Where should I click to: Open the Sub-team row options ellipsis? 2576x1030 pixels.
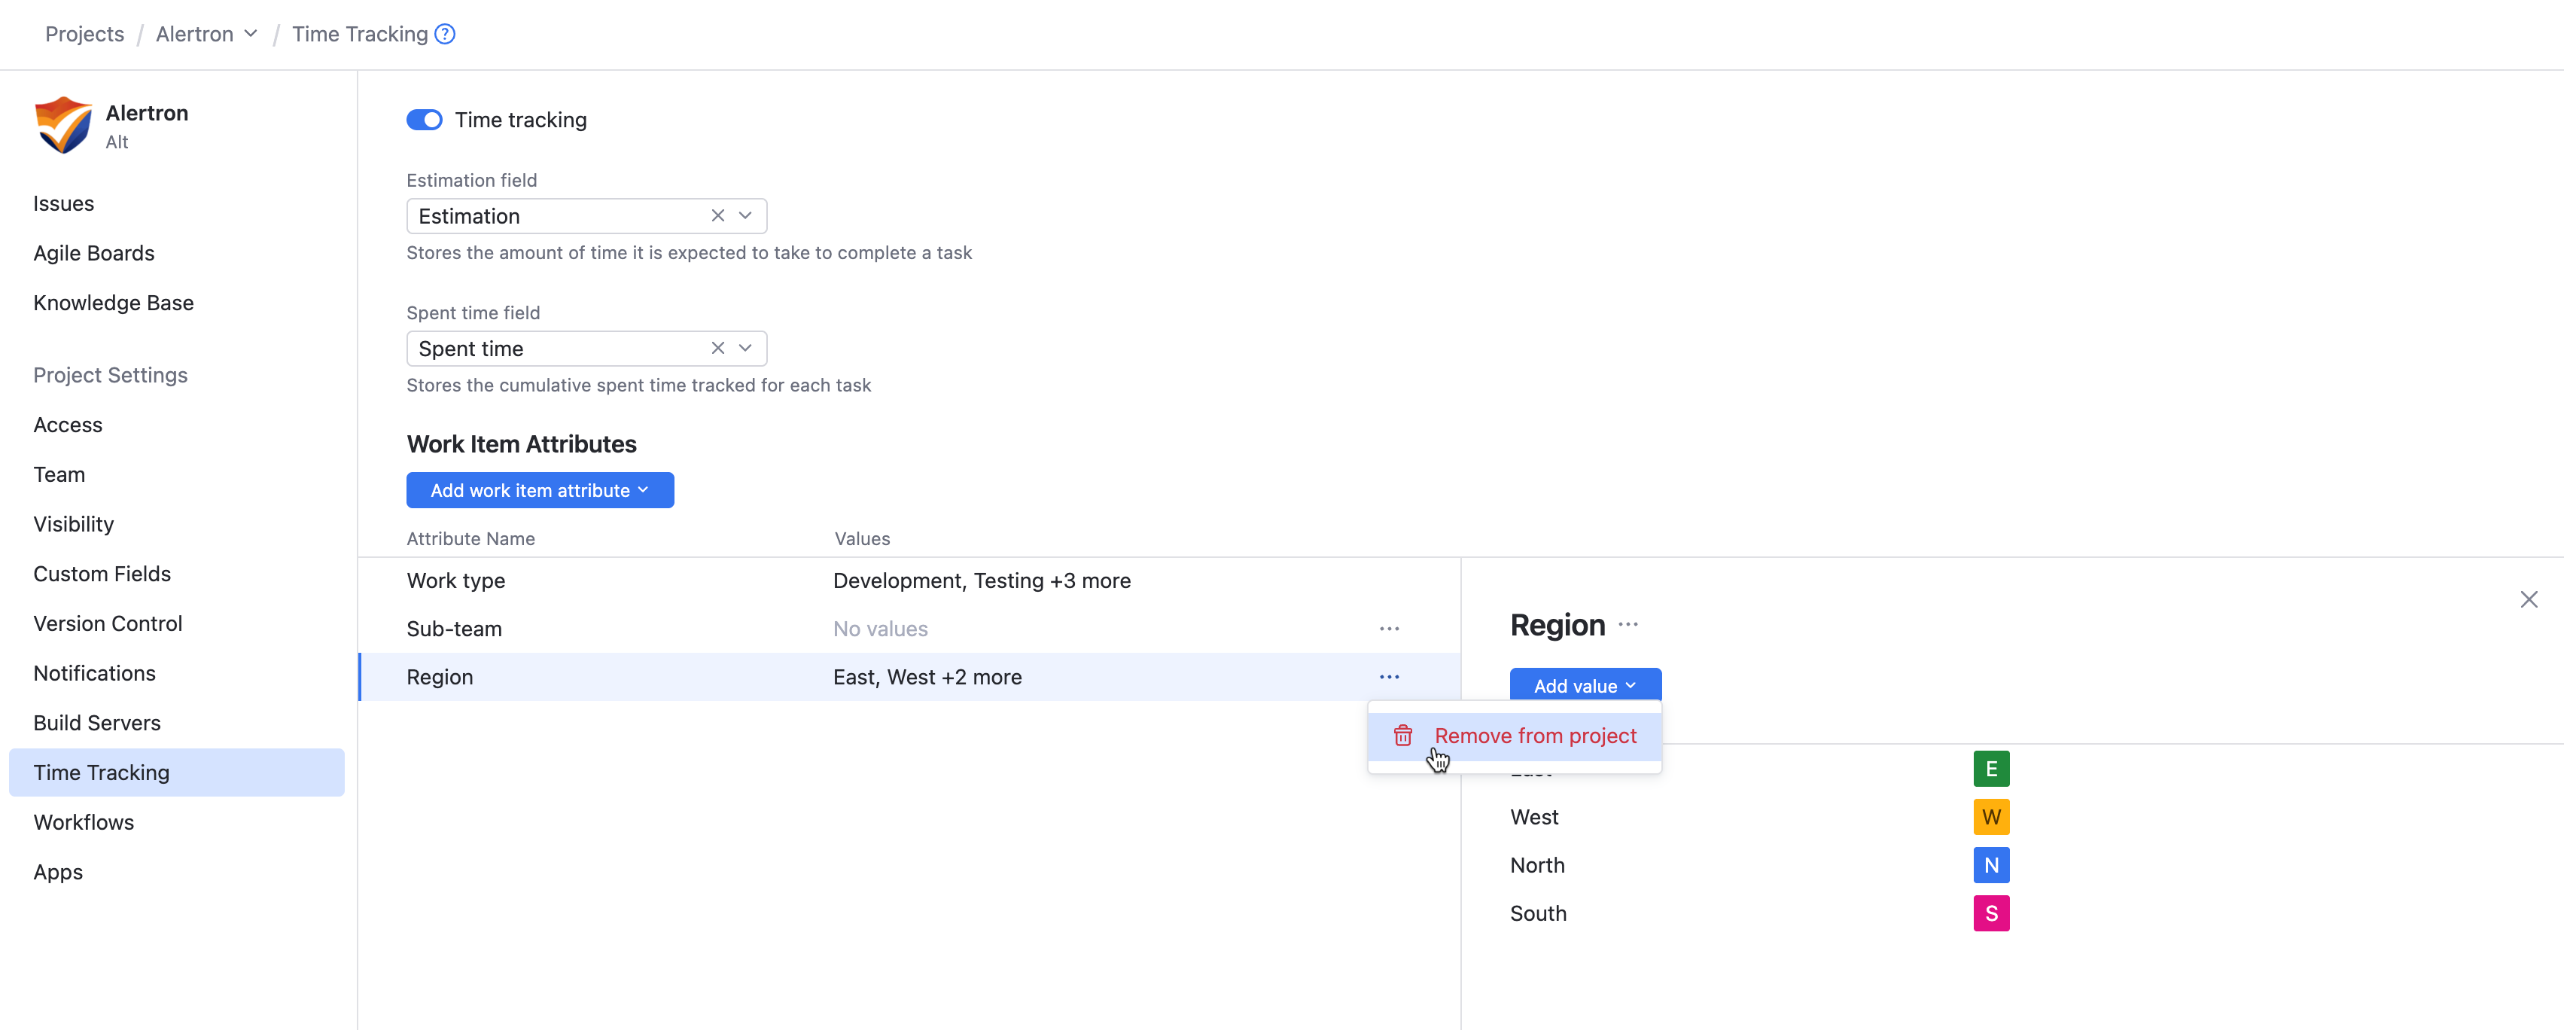1388,629
